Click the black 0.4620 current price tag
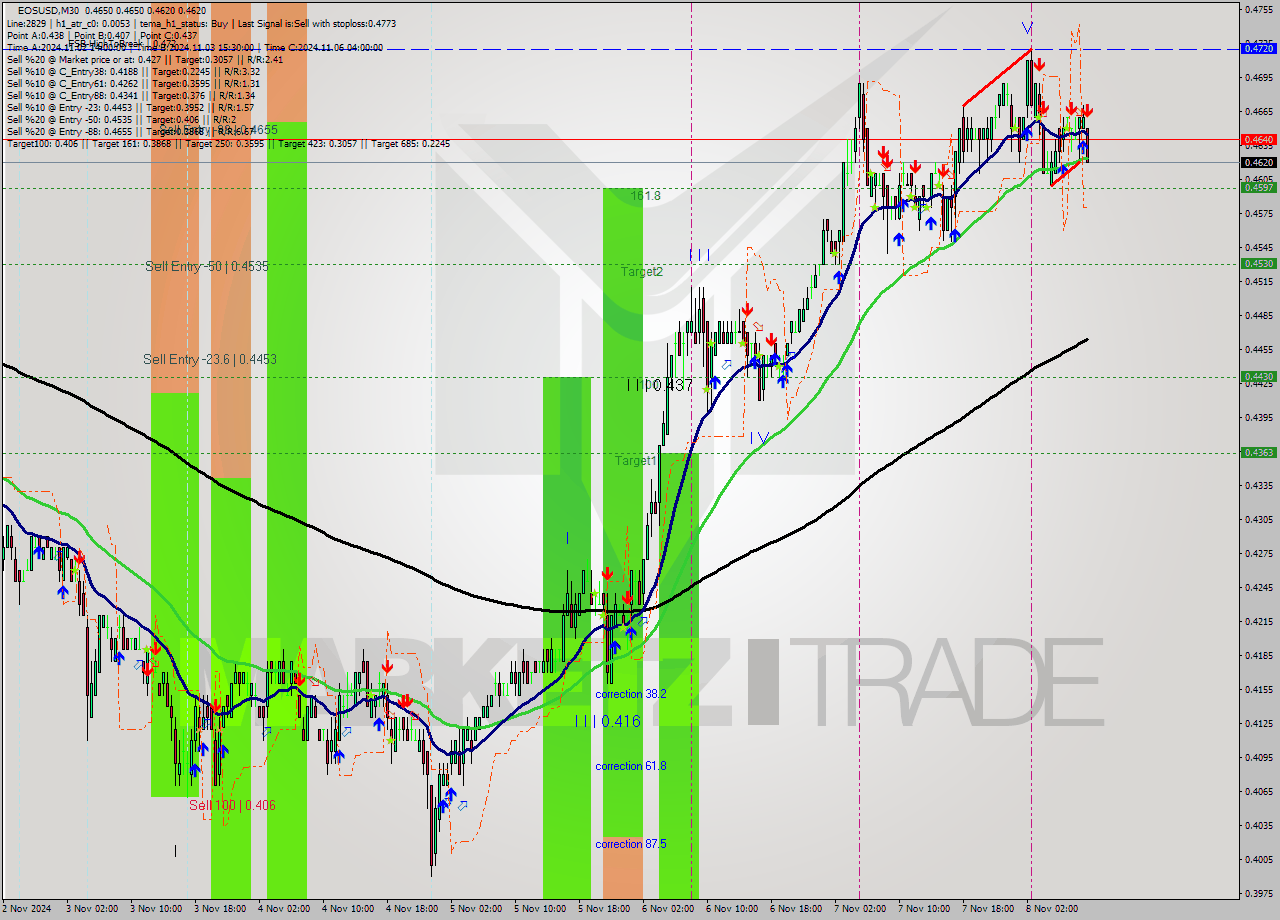1280x920 pixels. [x=1258, y=162]
